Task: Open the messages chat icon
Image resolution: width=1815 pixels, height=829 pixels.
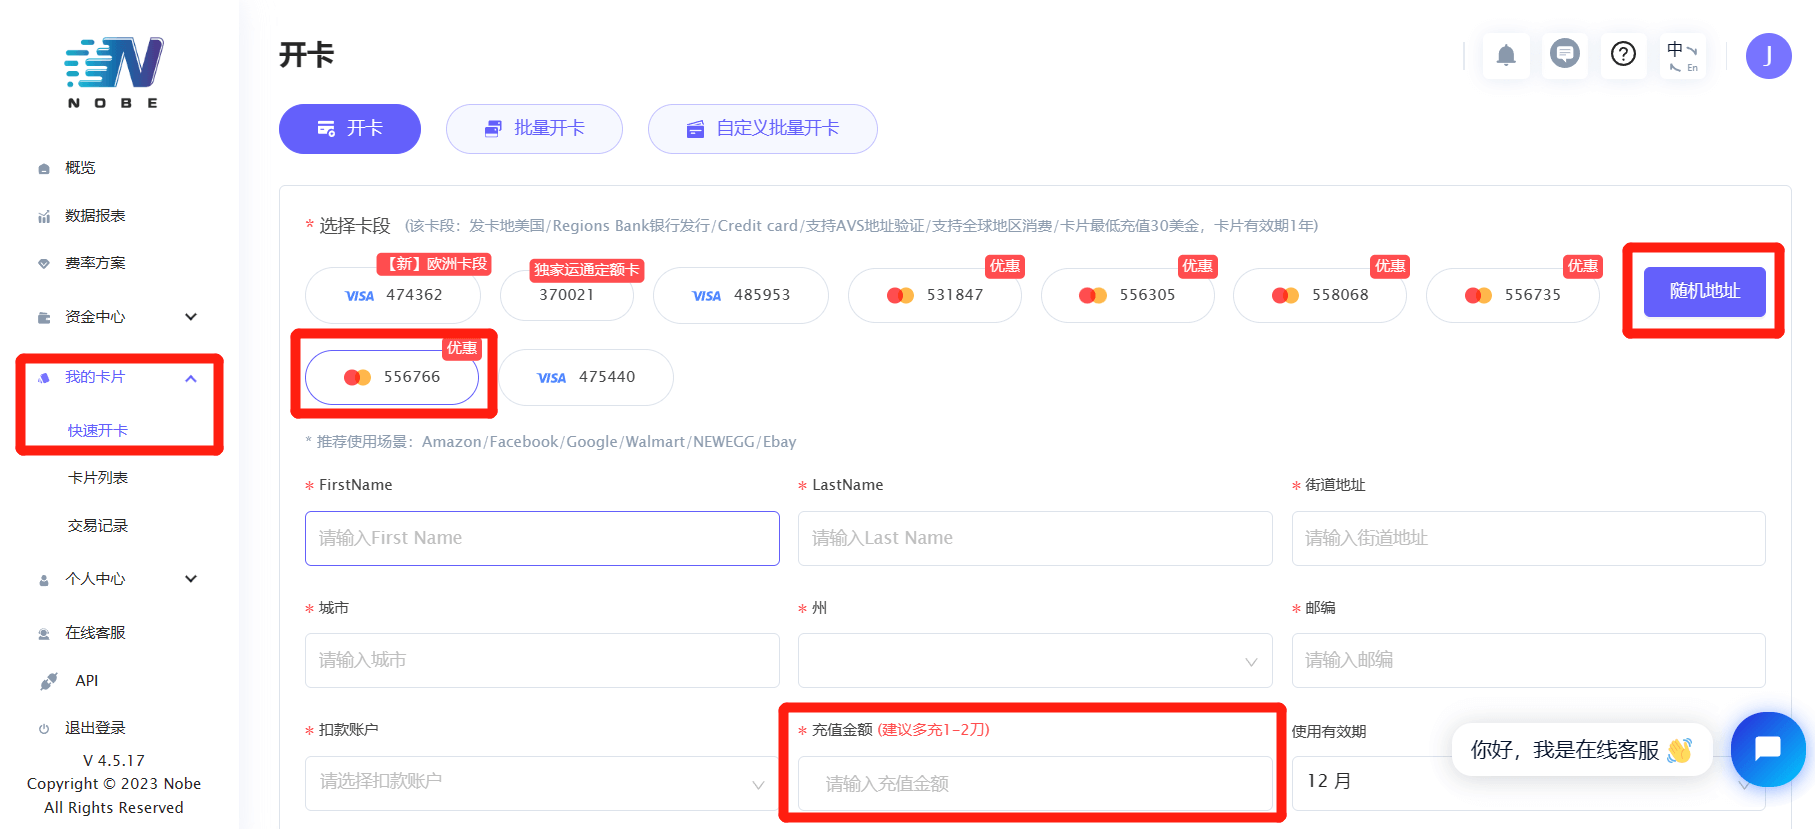Action: (x=1565, y=53)
